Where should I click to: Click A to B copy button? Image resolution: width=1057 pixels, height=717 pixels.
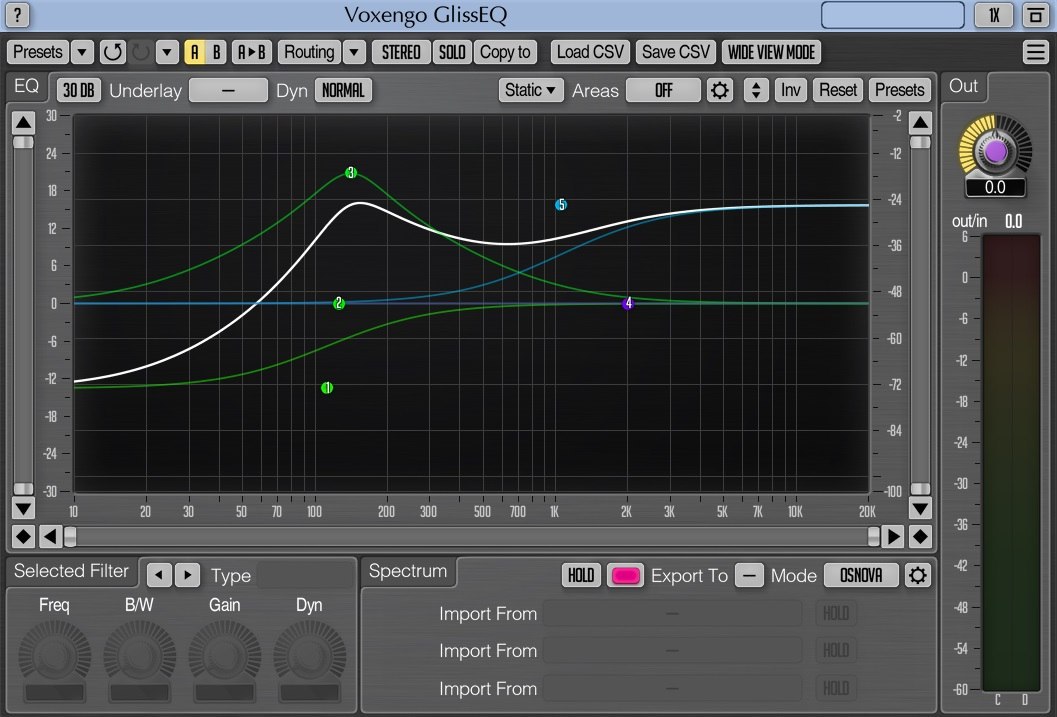252,52
